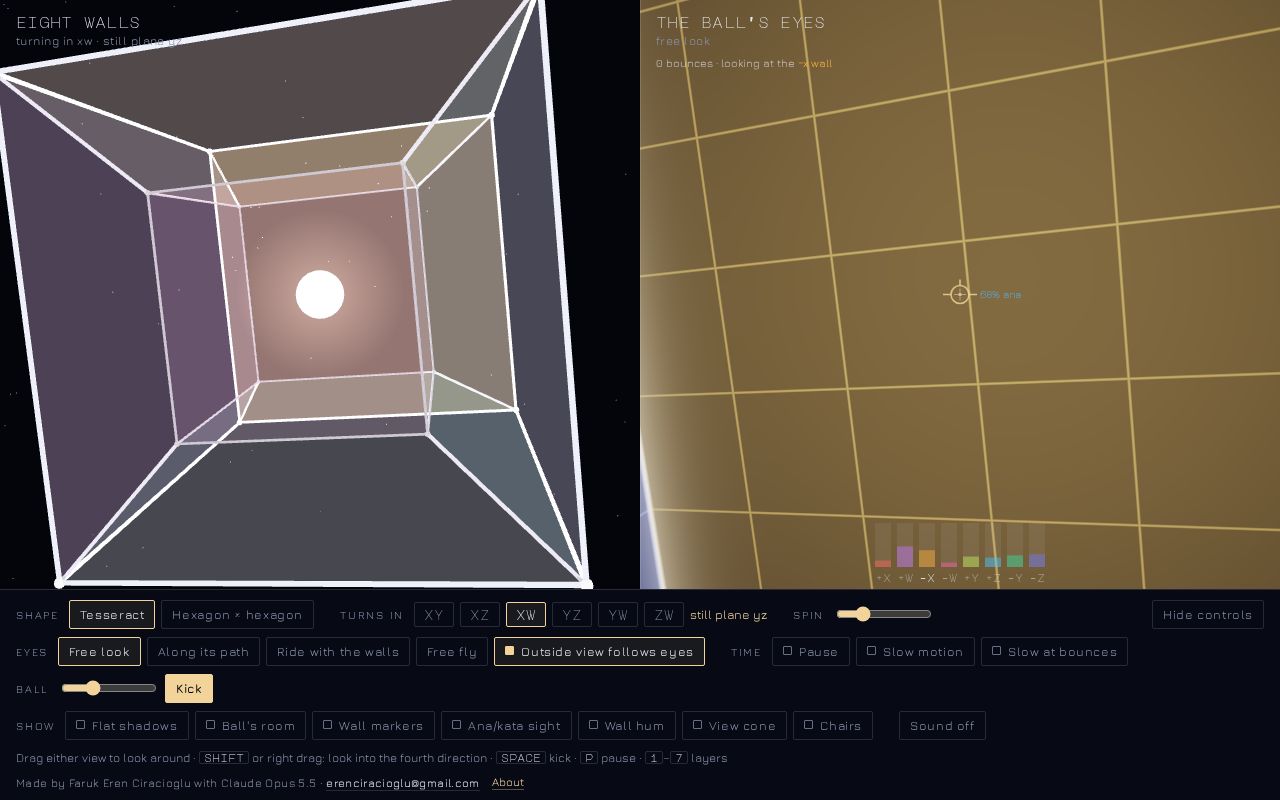Image resolution: width=1280 pixels, height=800 pixels.
Task: Click the '0 bounces' status text
Action: point(685,63)
